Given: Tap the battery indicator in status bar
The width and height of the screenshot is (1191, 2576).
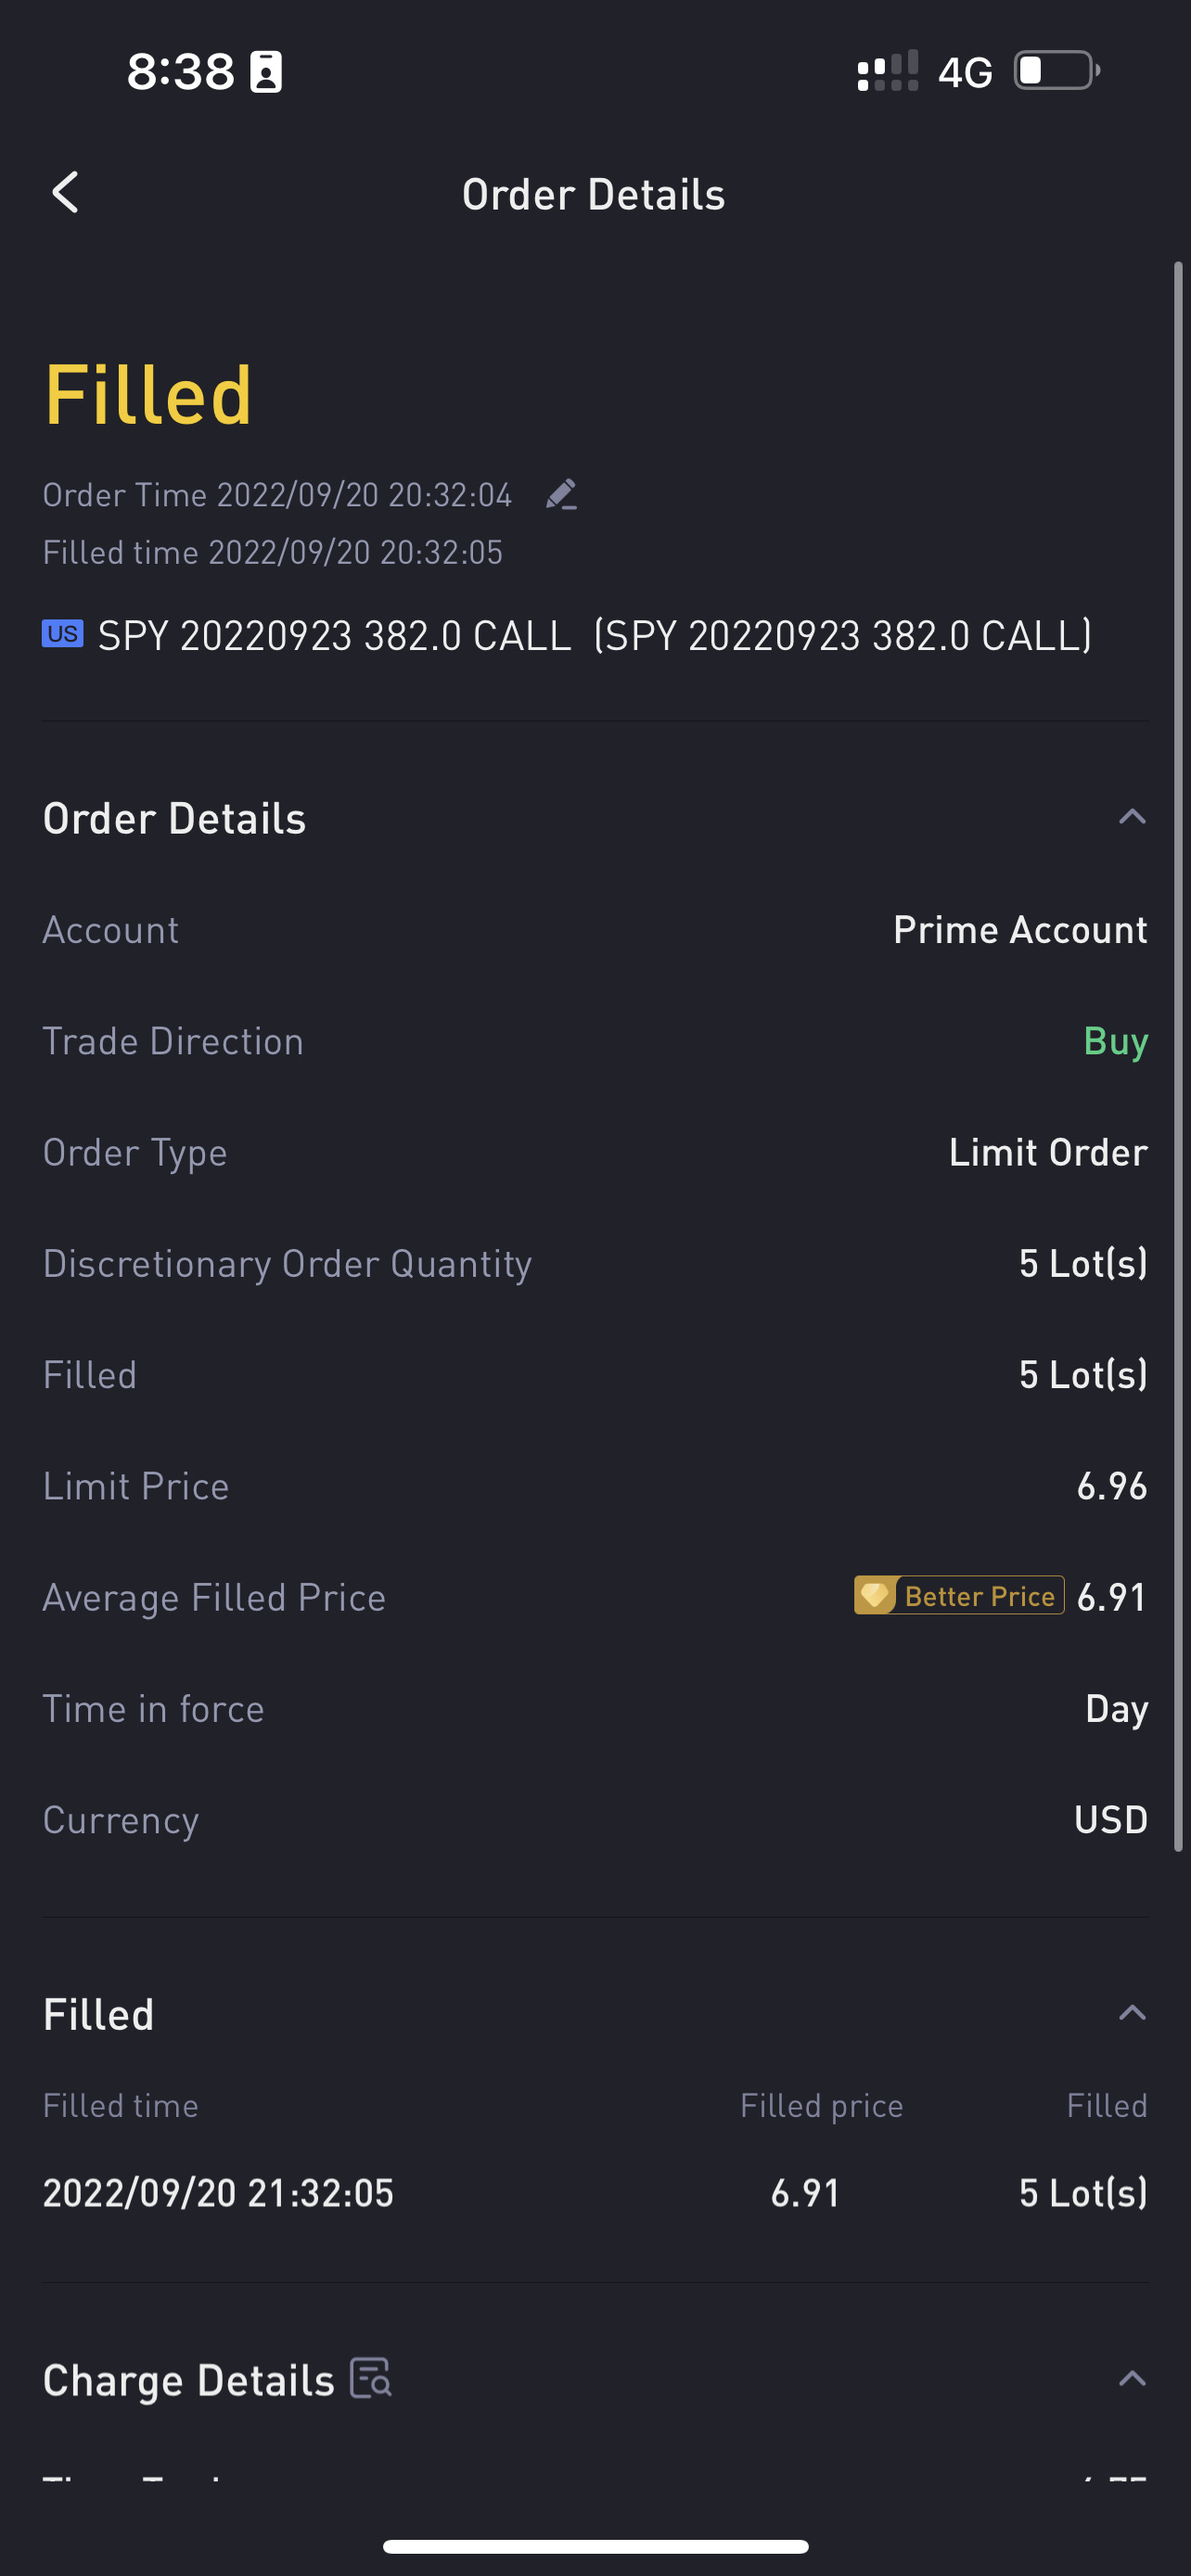Looking at the screenshot, I should (1056, 71).
